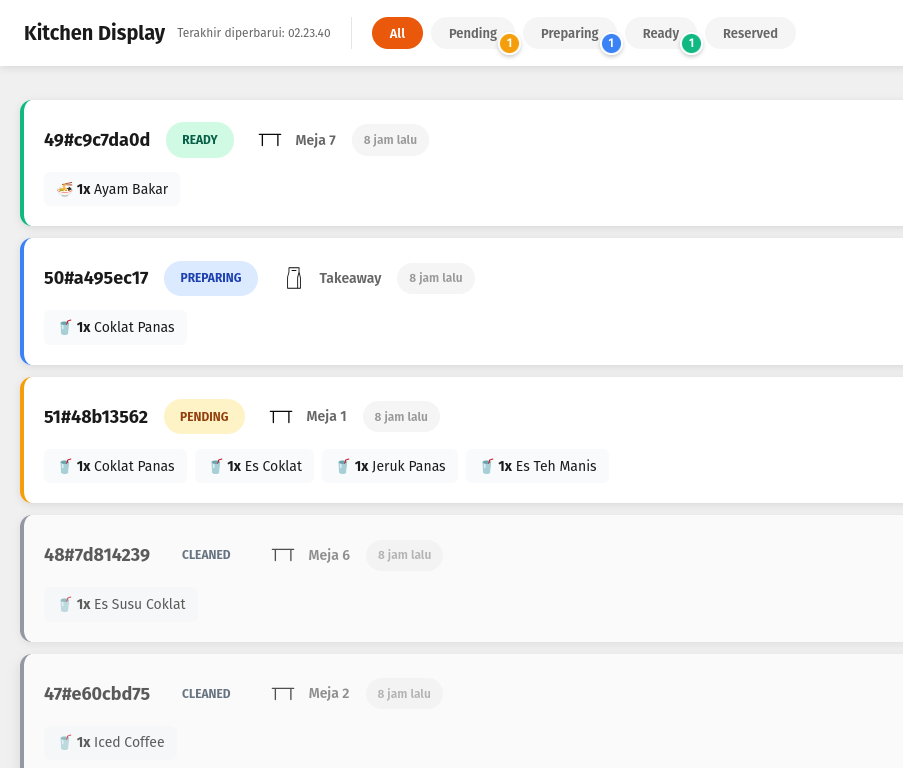Click the takeaway bag icon

[294, 278]
